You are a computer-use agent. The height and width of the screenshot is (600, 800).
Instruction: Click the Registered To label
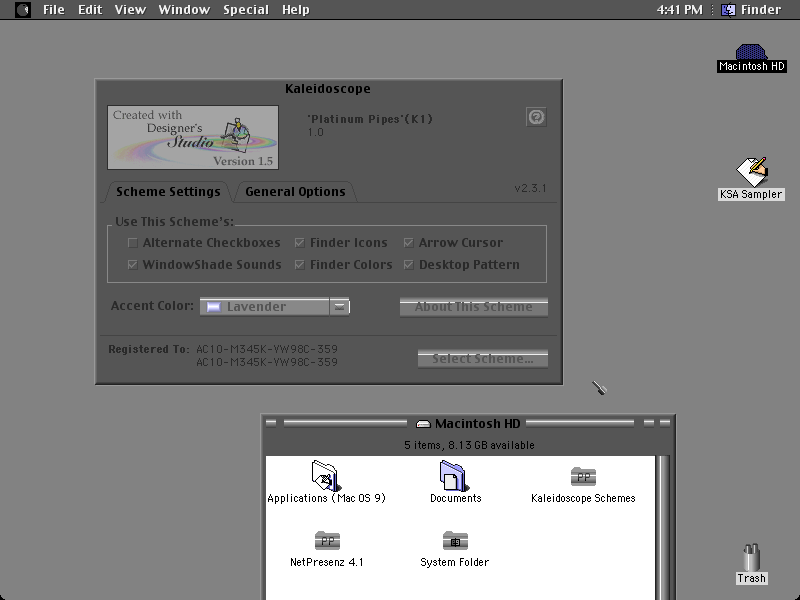point(148,349)
